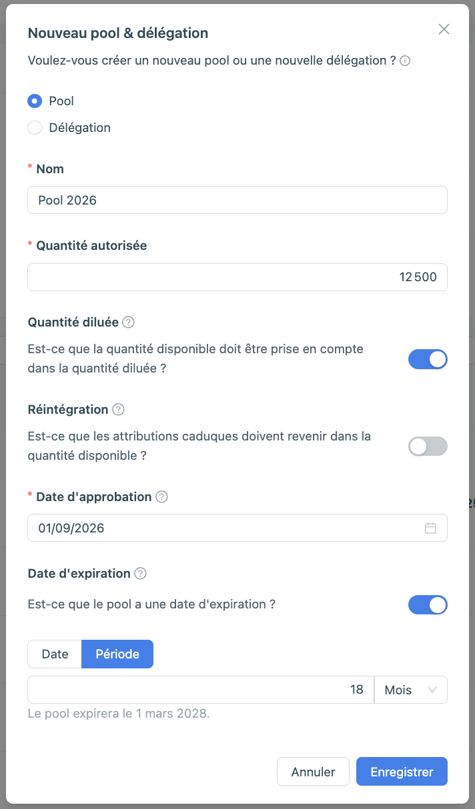
Task: Select the Période tab
Action: pos(118,654)
